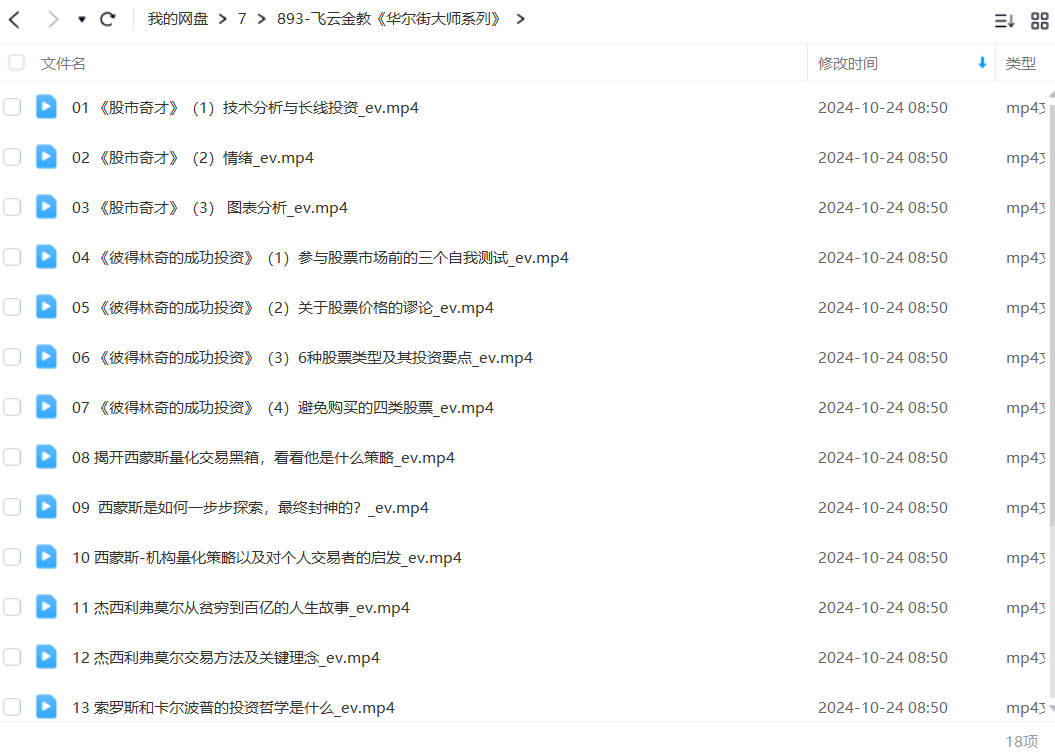1055x752 pixels.
Task: Click video icon of 07 避免购买的四类股票
Action: tap(46, 406)
